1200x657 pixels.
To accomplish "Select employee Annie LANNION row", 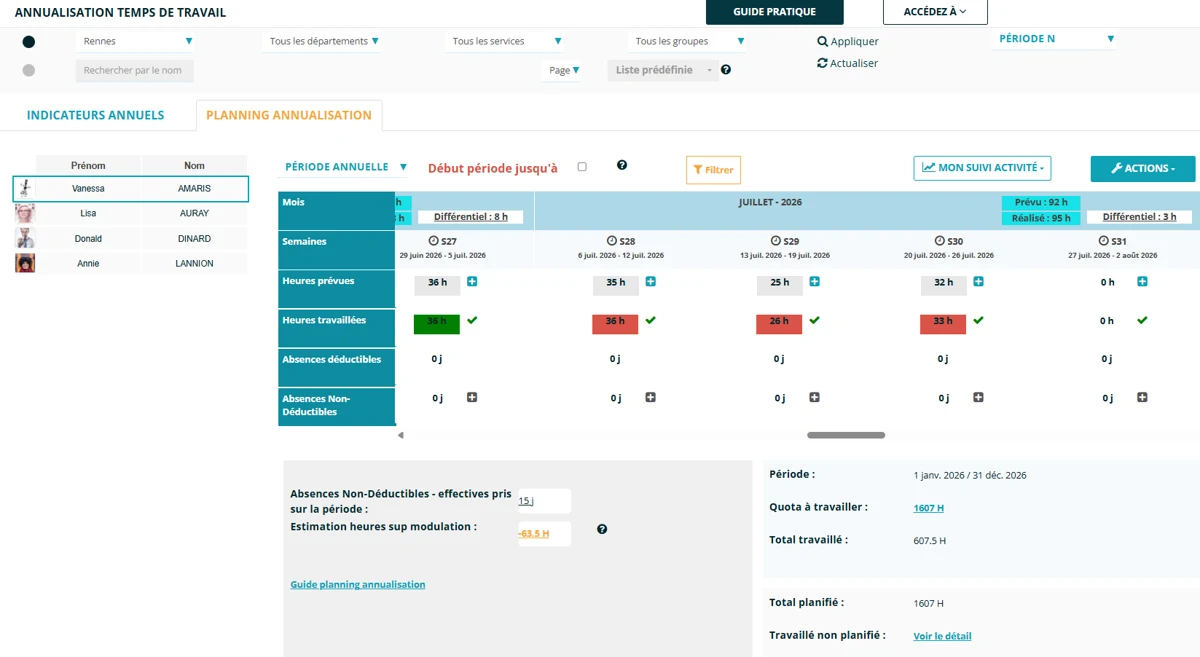I will tap(130, 264).
